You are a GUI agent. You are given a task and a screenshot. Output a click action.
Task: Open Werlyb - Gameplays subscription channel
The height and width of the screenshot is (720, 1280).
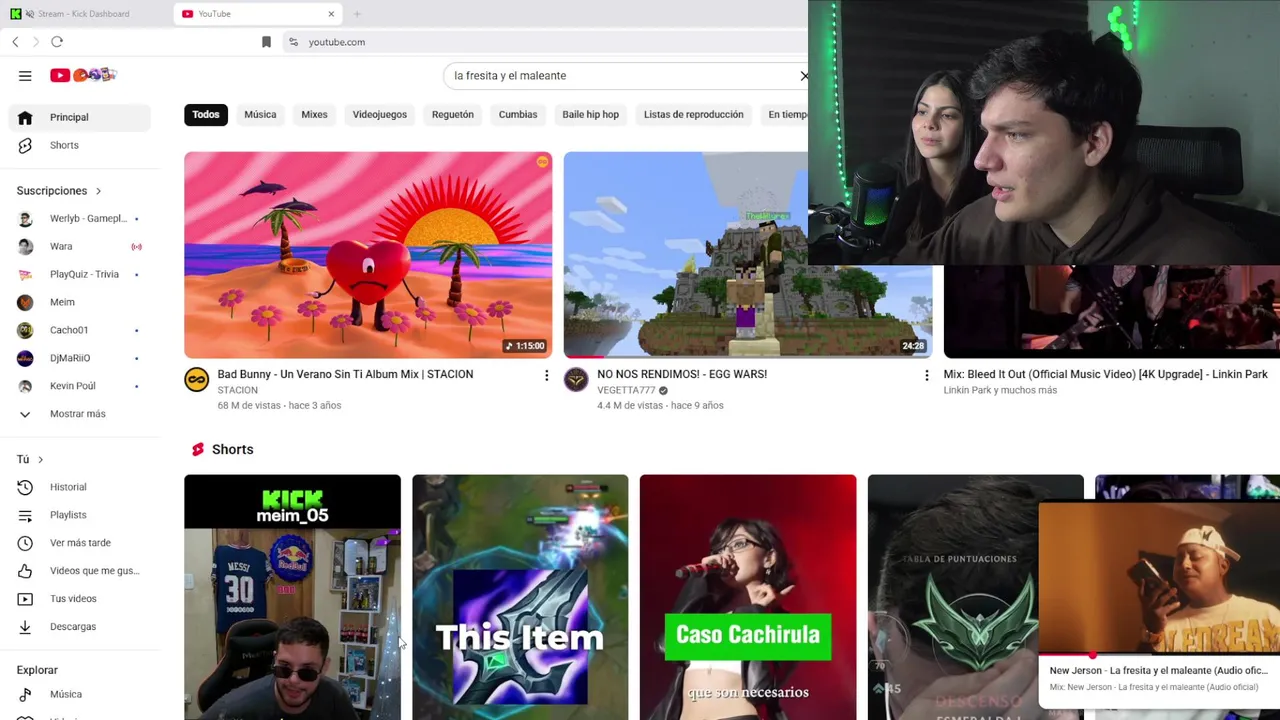click(80, 218)
